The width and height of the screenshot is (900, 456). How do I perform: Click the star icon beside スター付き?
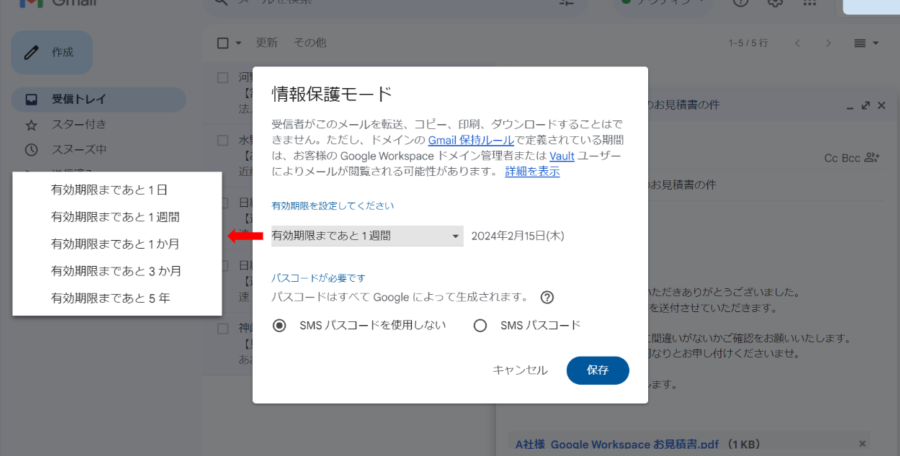32,125
